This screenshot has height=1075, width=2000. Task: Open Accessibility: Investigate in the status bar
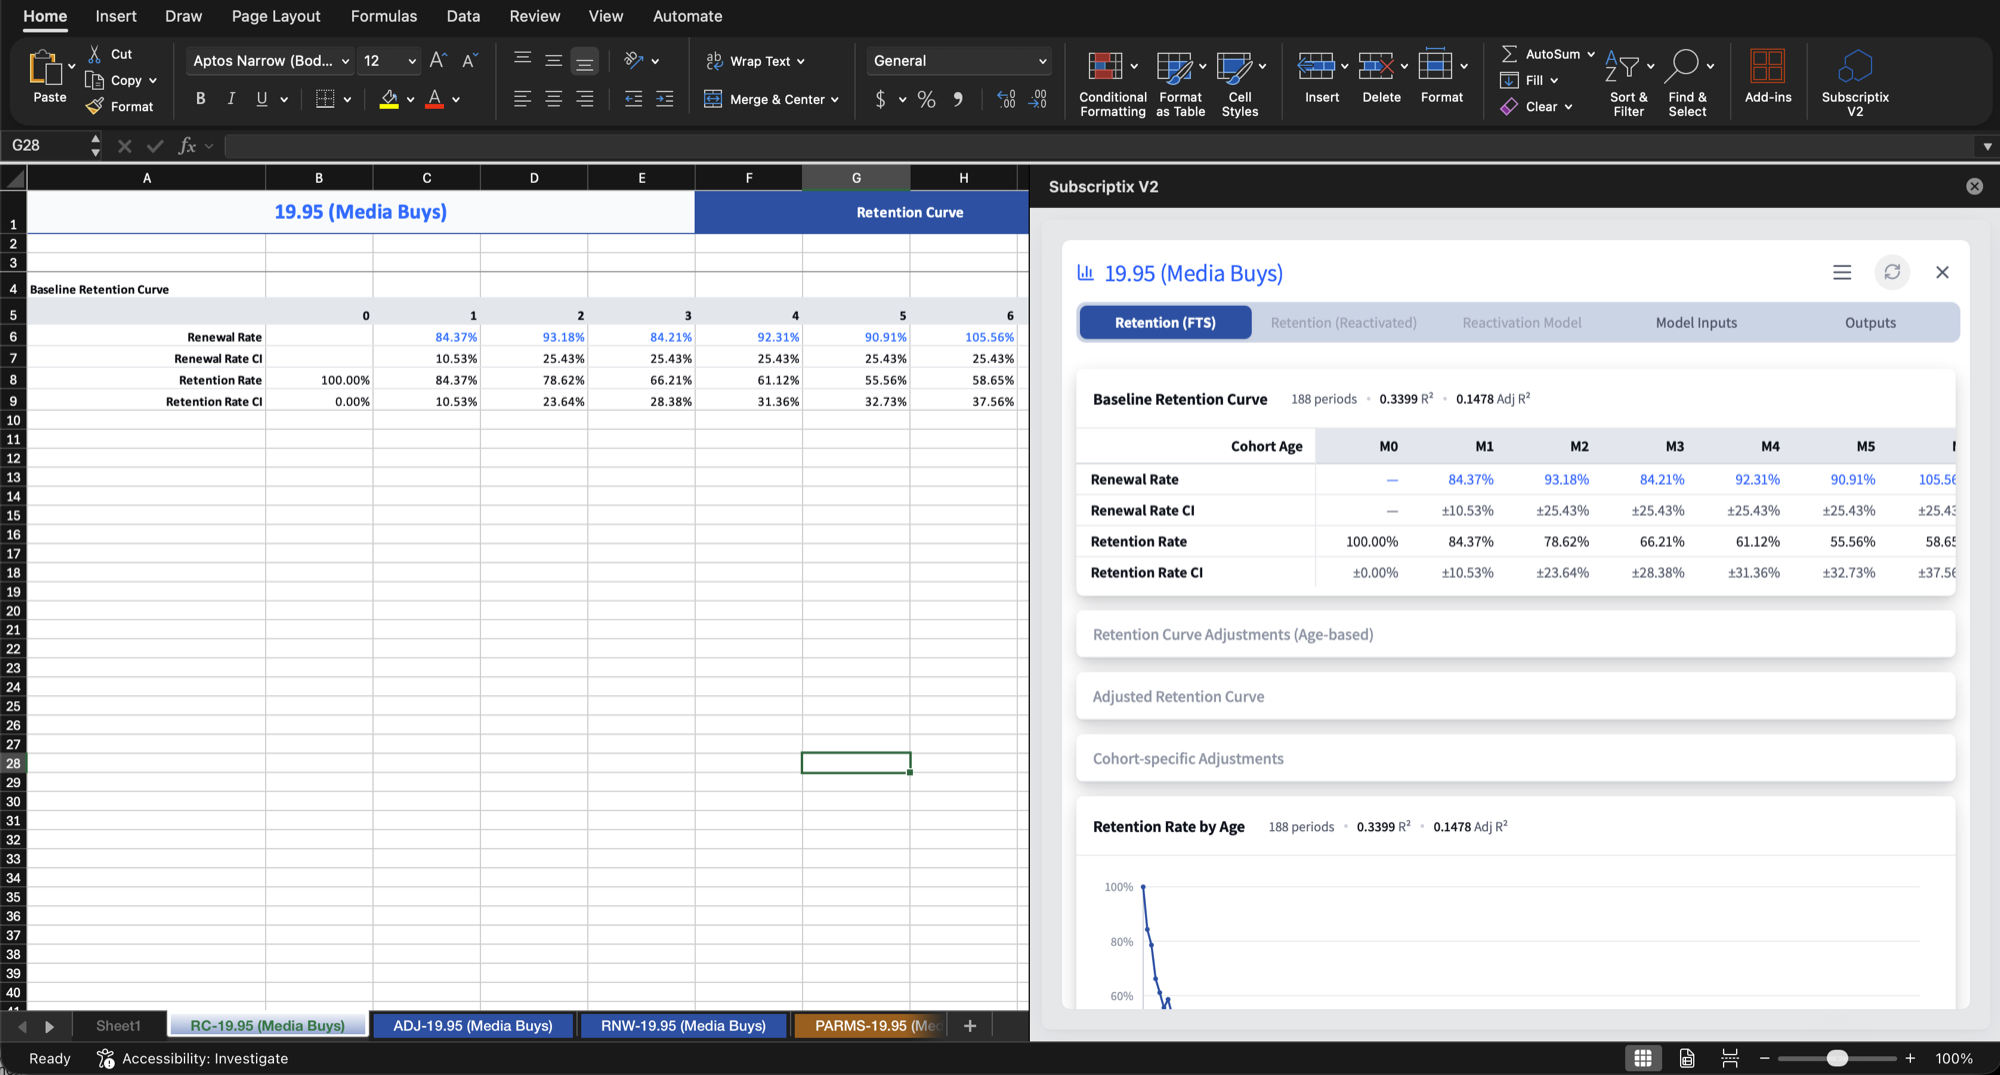(193, 1058)
